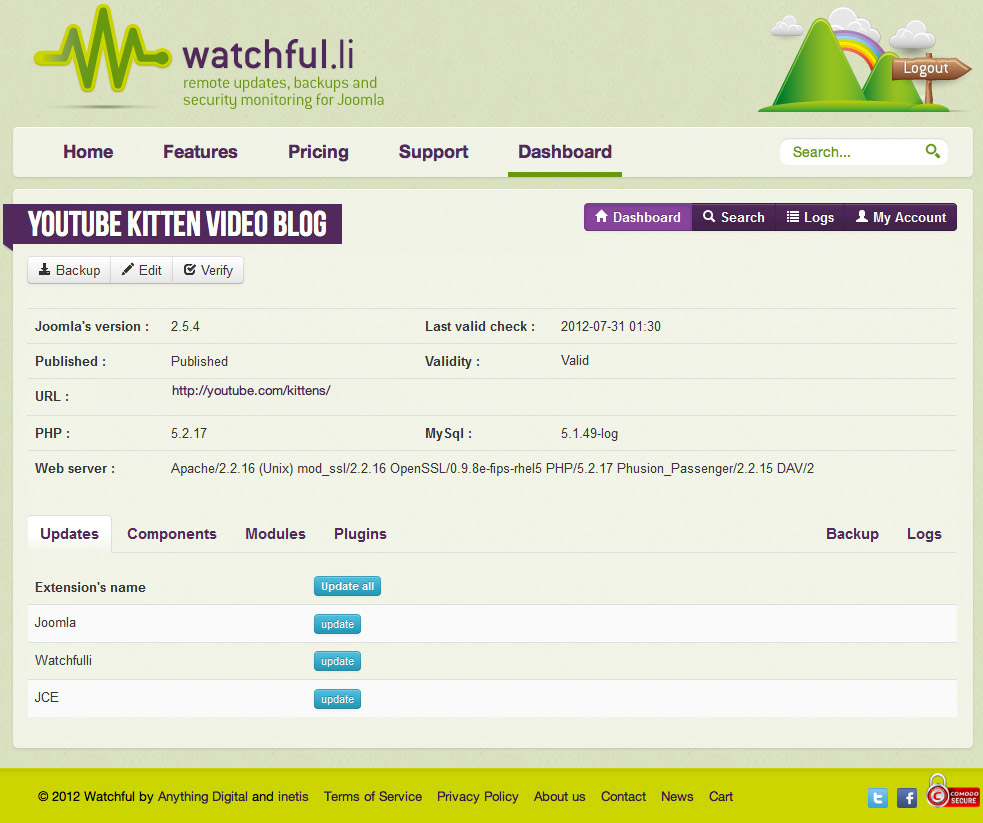The image size is (983, 823).
Task: Go to the Features page
Action: pos(200,152)
